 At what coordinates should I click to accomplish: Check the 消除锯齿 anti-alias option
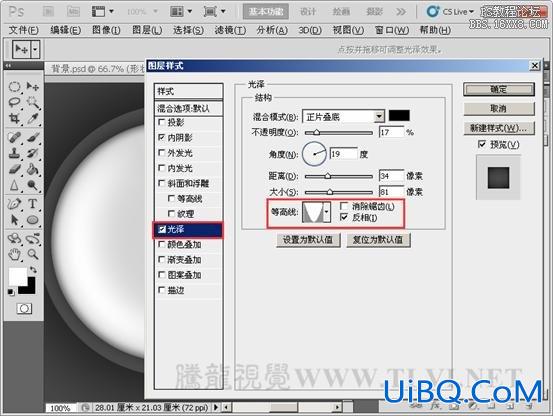(344, 206)
